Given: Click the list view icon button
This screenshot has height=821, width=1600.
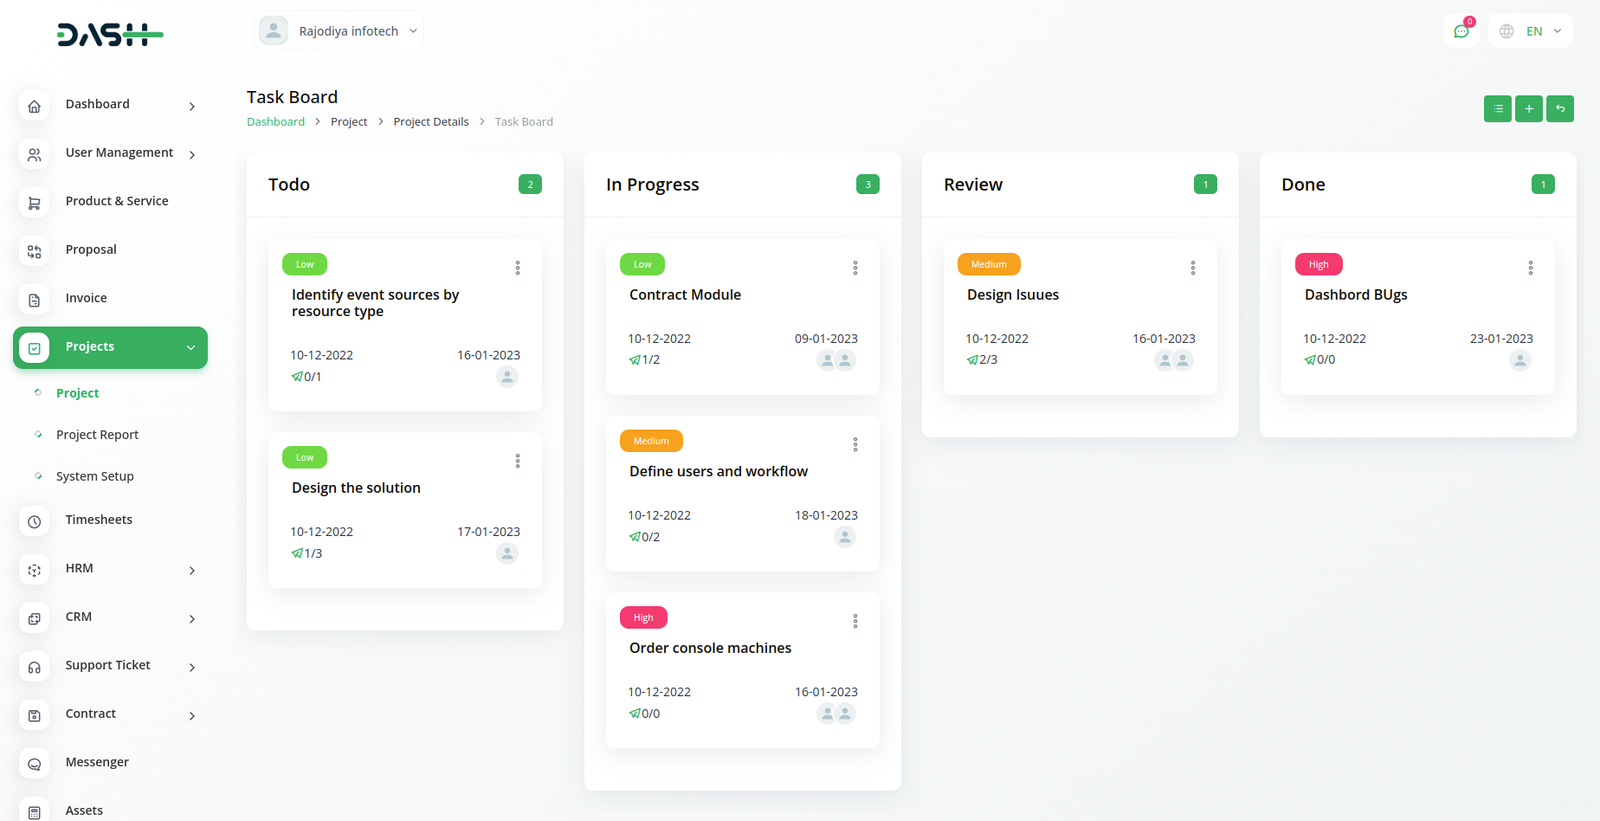Looking at the screenshot, I should 1497,109.
